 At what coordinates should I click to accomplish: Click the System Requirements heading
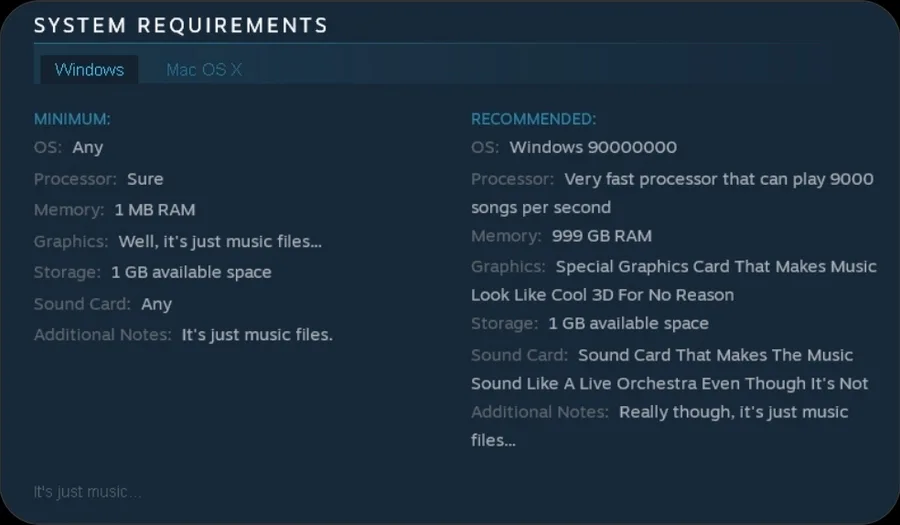pos(181,25)
